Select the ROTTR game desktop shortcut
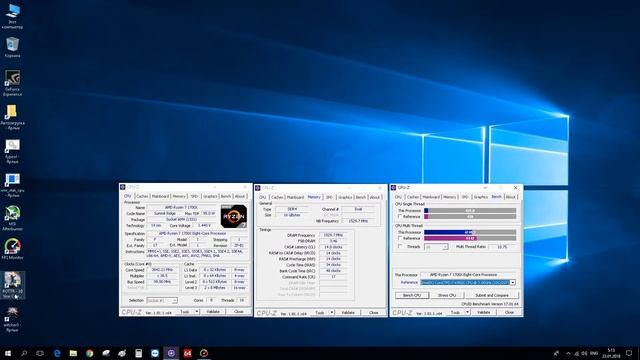640x360 pixels. pos(12,285)
